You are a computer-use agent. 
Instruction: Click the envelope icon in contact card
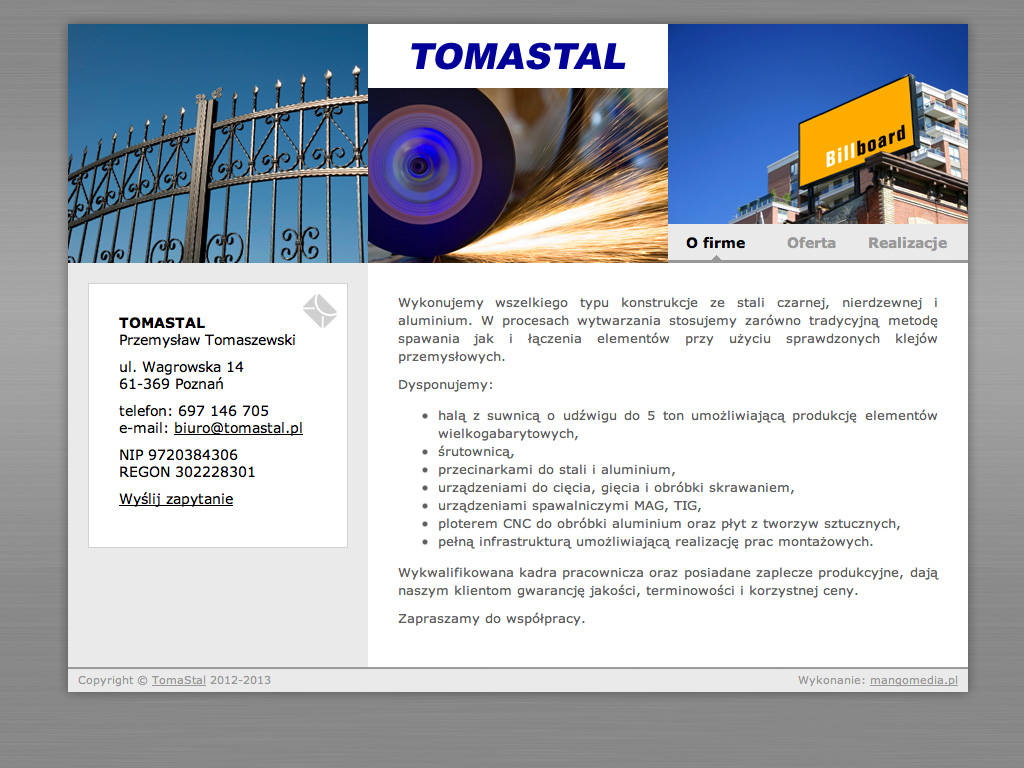pos(320,310)
